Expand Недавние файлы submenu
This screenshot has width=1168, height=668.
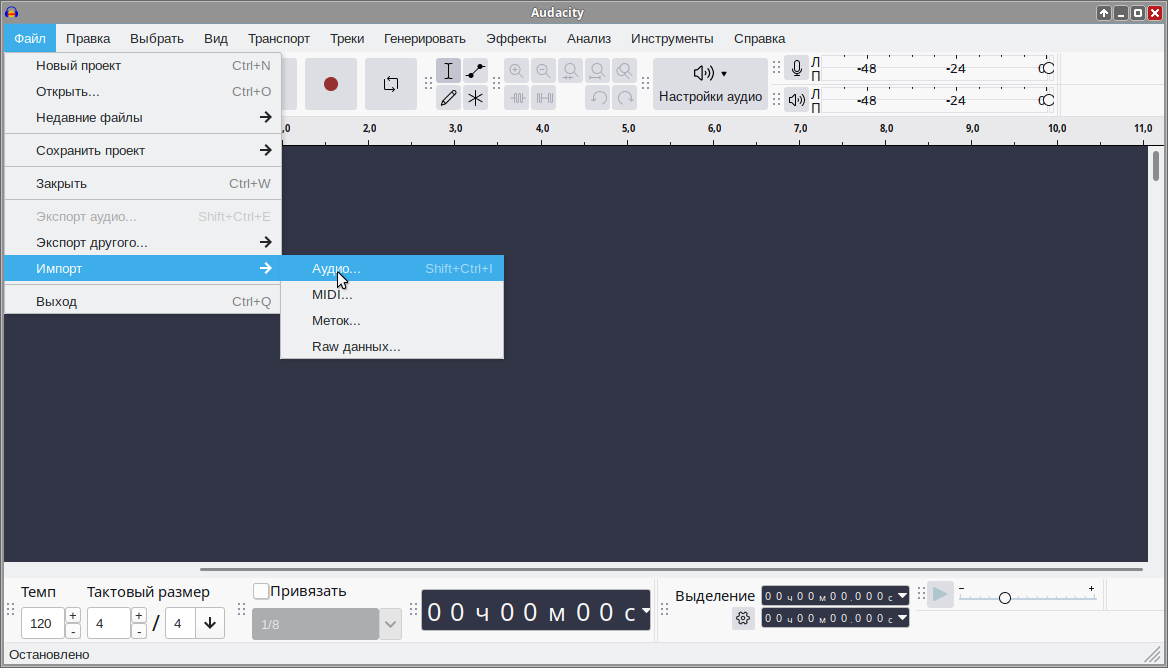(x=142, y=118)
